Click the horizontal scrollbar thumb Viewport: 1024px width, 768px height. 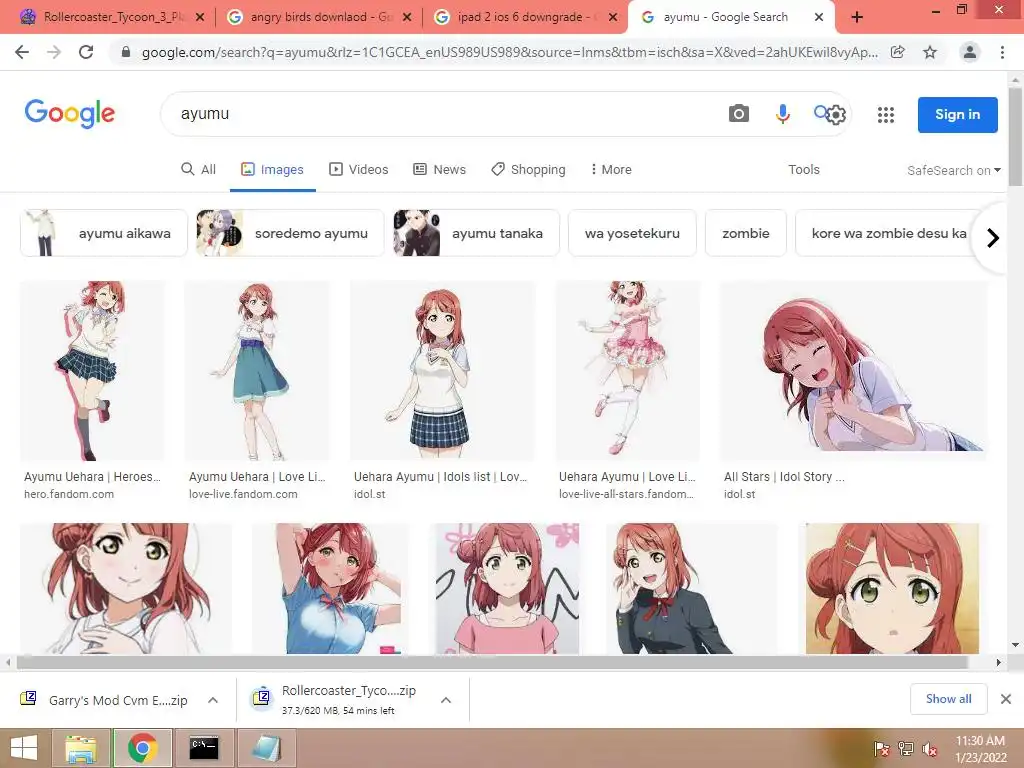tap(492, 662)
